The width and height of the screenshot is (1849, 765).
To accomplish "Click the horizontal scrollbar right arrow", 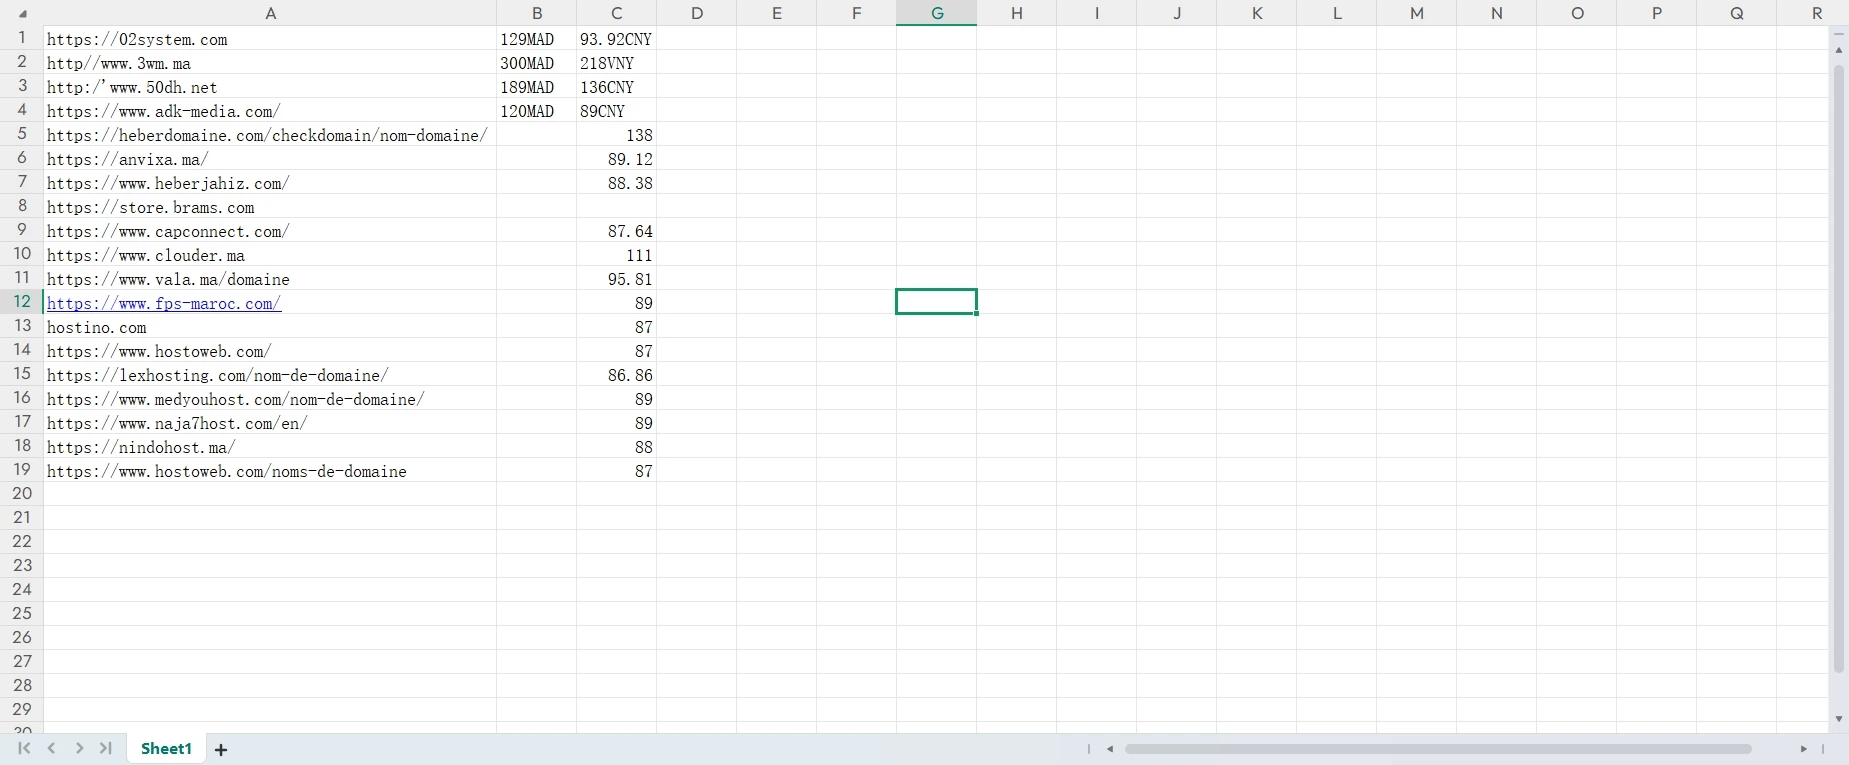I will [1803, 748].
